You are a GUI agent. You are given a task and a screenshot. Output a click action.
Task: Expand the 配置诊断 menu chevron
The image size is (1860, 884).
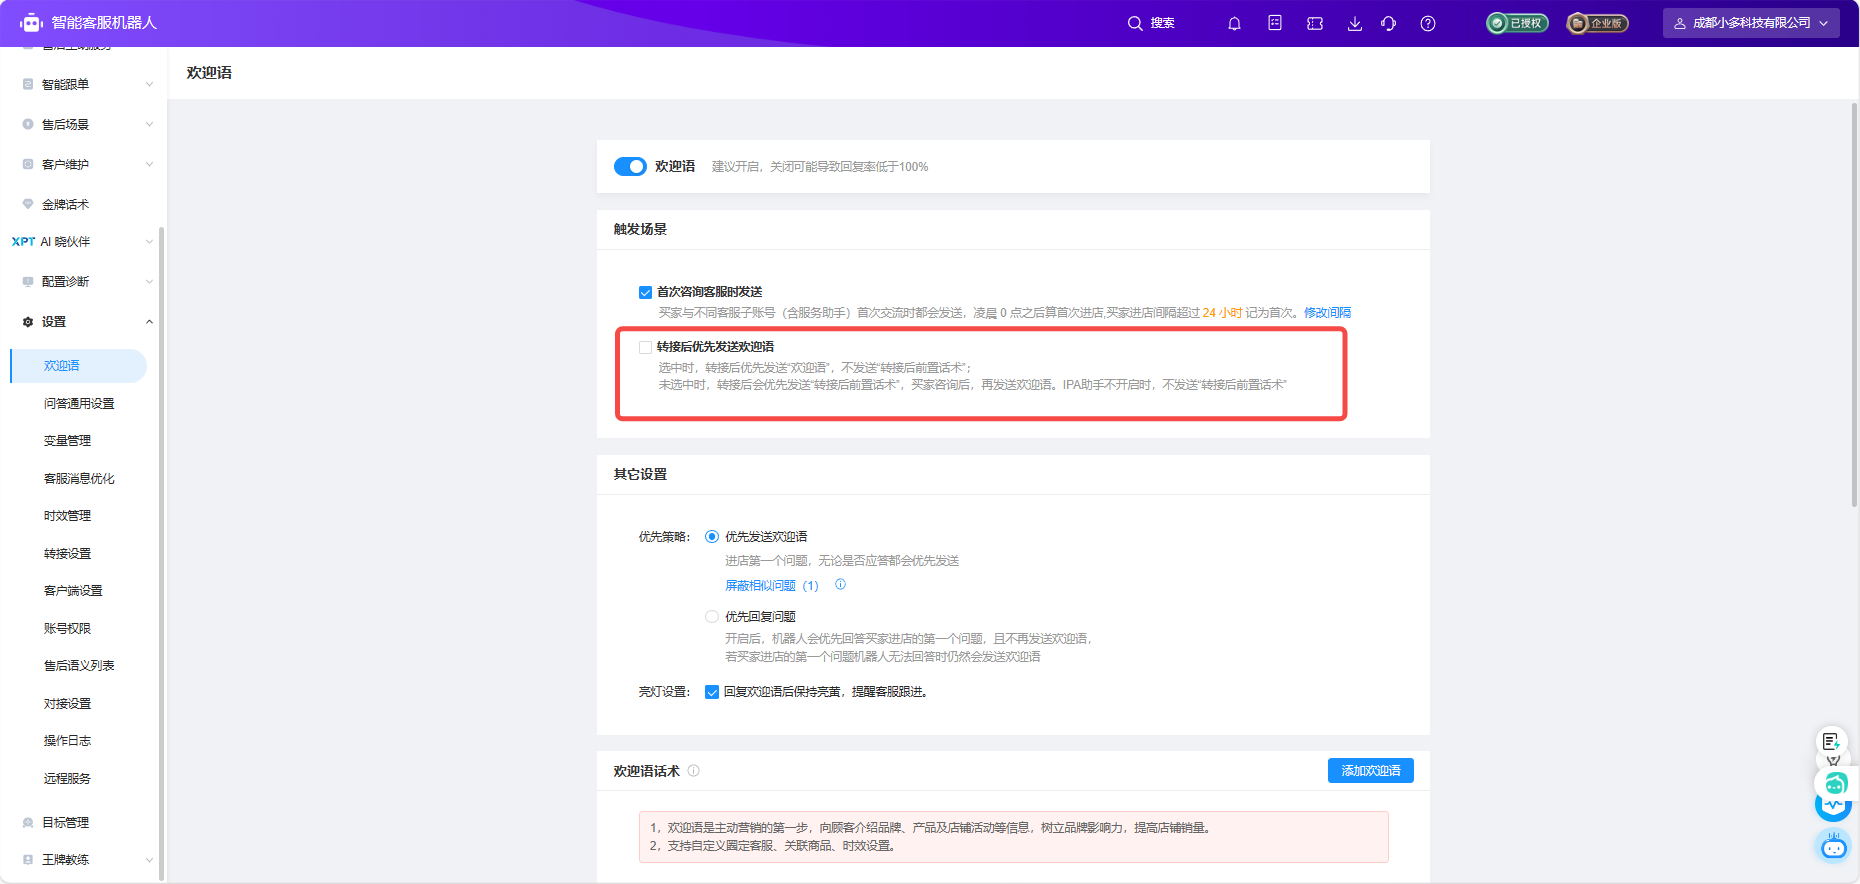[149, 282]
